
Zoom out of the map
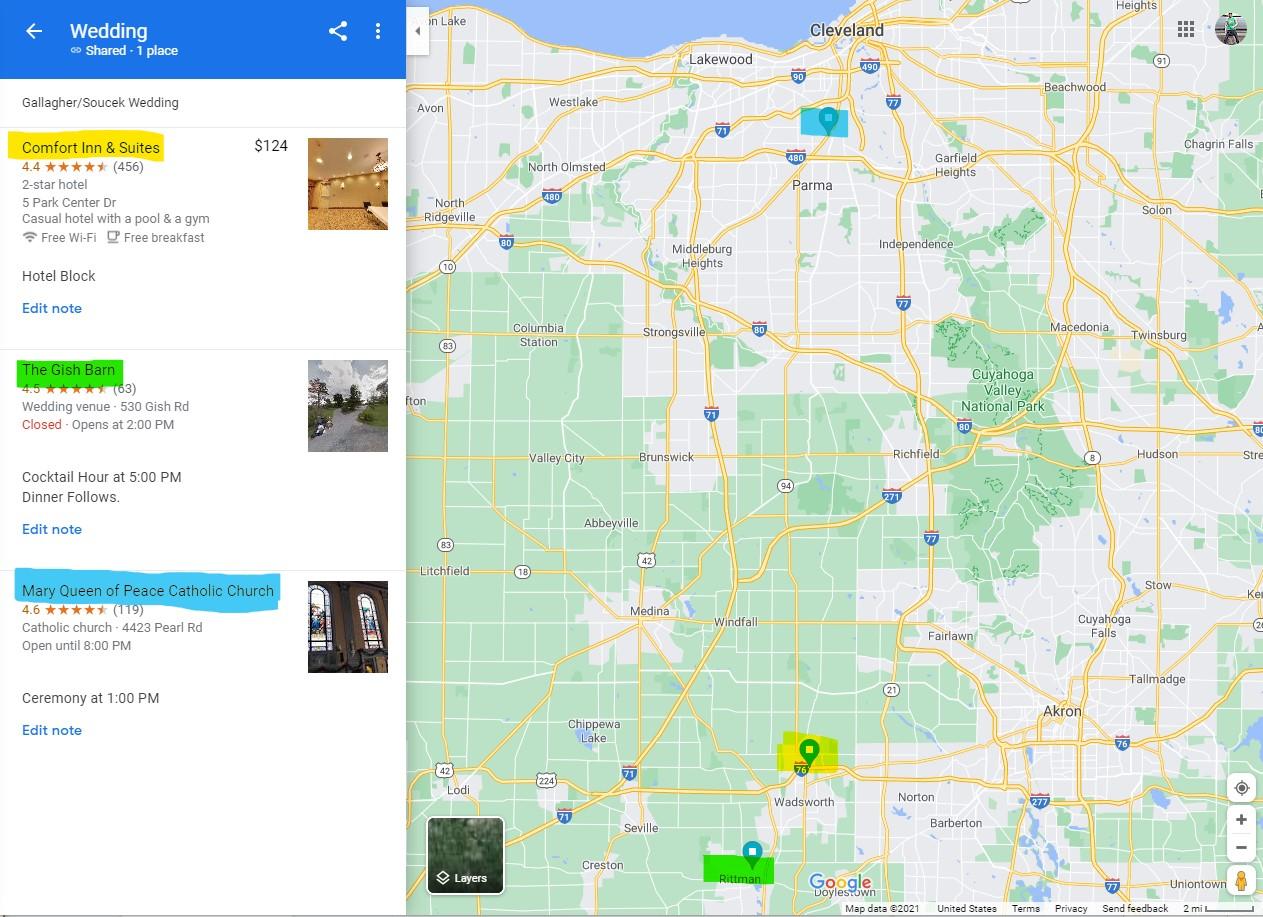1241,847
